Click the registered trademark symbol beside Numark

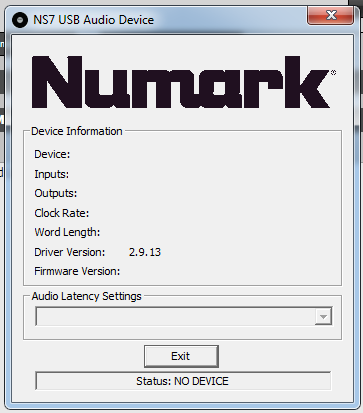coord(333,72)
